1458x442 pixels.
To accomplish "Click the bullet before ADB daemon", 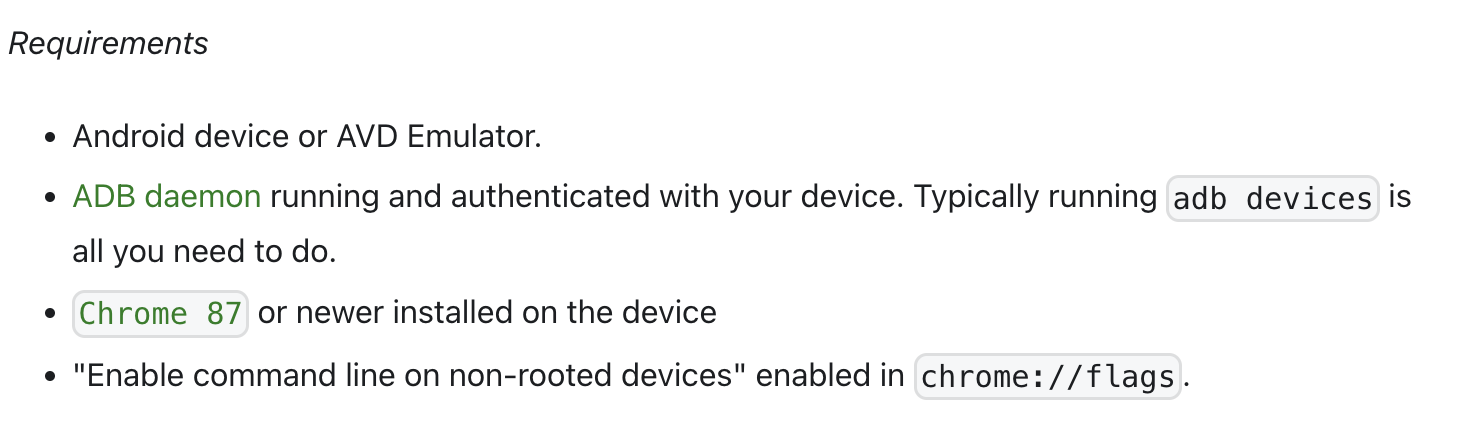I will click(x=50, y=198).
